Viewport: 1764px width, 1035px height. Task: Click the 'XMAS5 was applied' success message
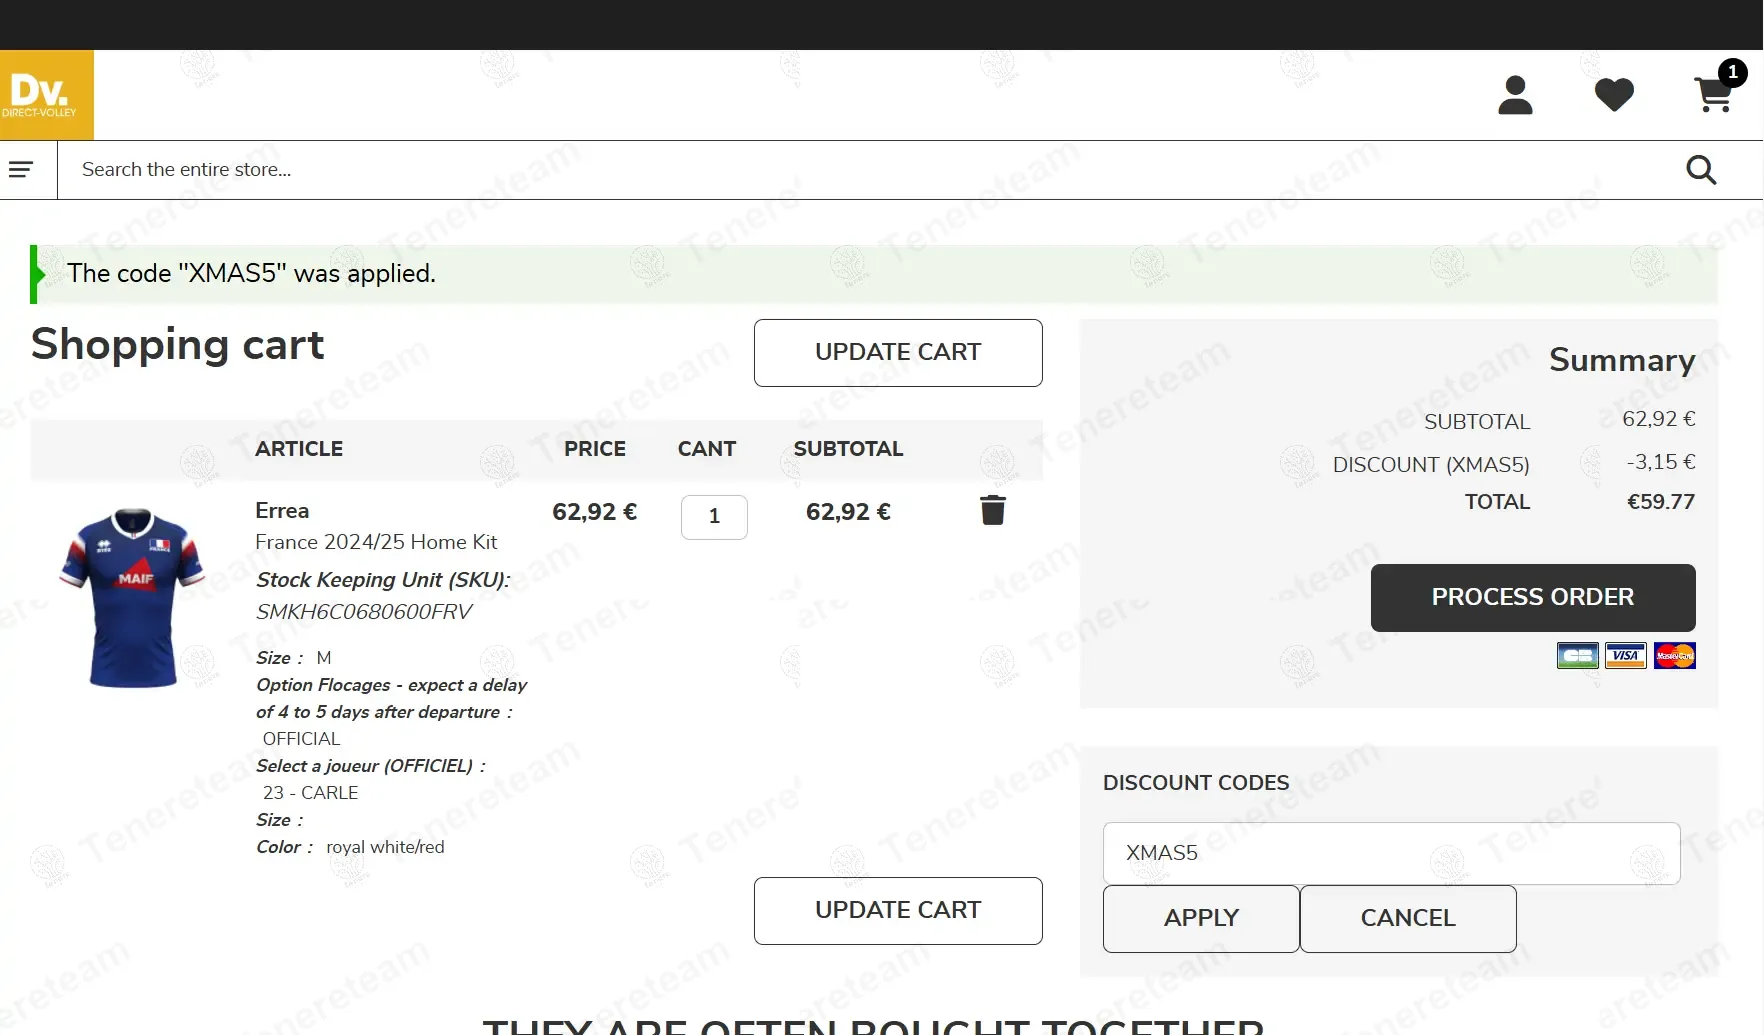874,274
